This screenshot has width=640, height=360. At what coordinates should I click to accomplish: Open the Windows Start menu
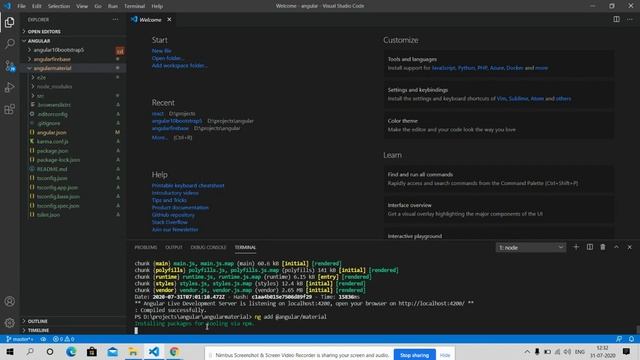coord(9,352)
